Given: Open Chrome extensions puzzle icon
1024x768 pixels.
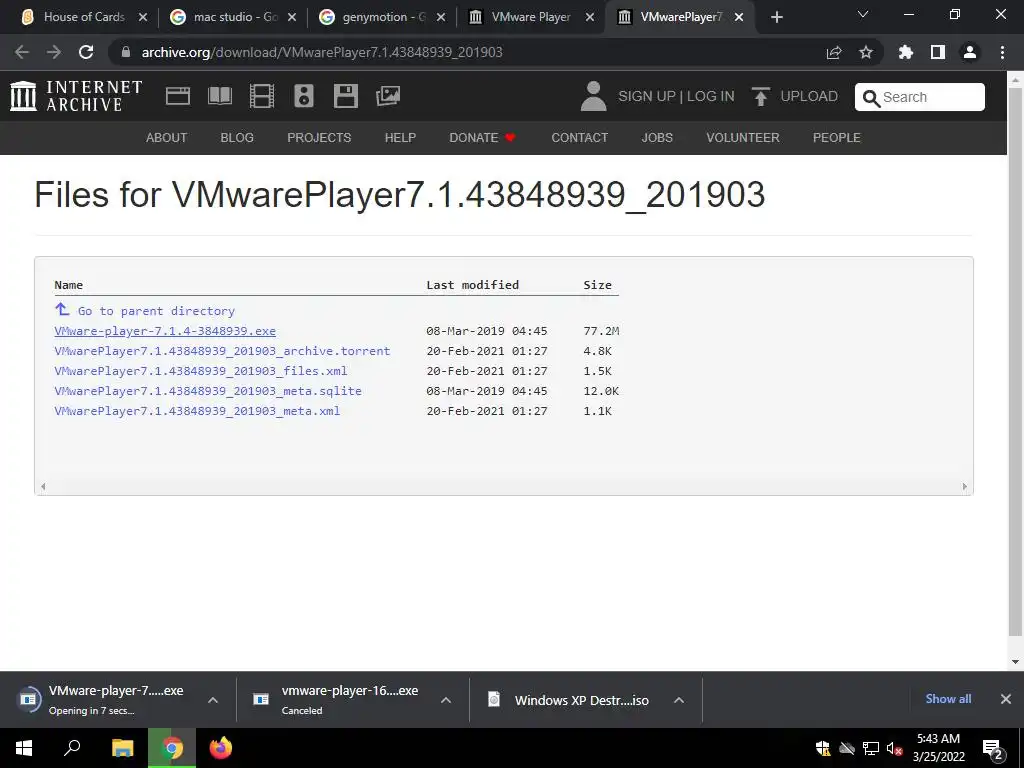Looking at the screenshot, I should [x=906, y=52].
